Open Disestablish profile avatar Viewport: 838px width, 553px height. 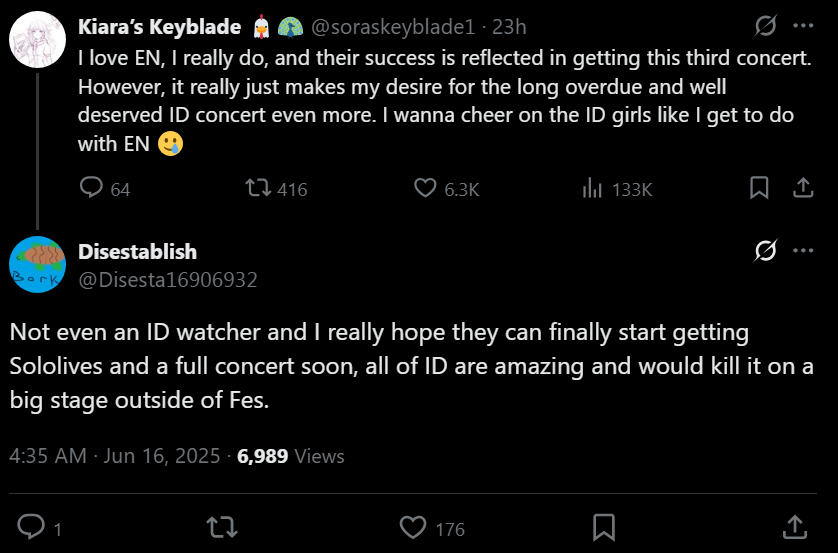(x=38, y=265)
